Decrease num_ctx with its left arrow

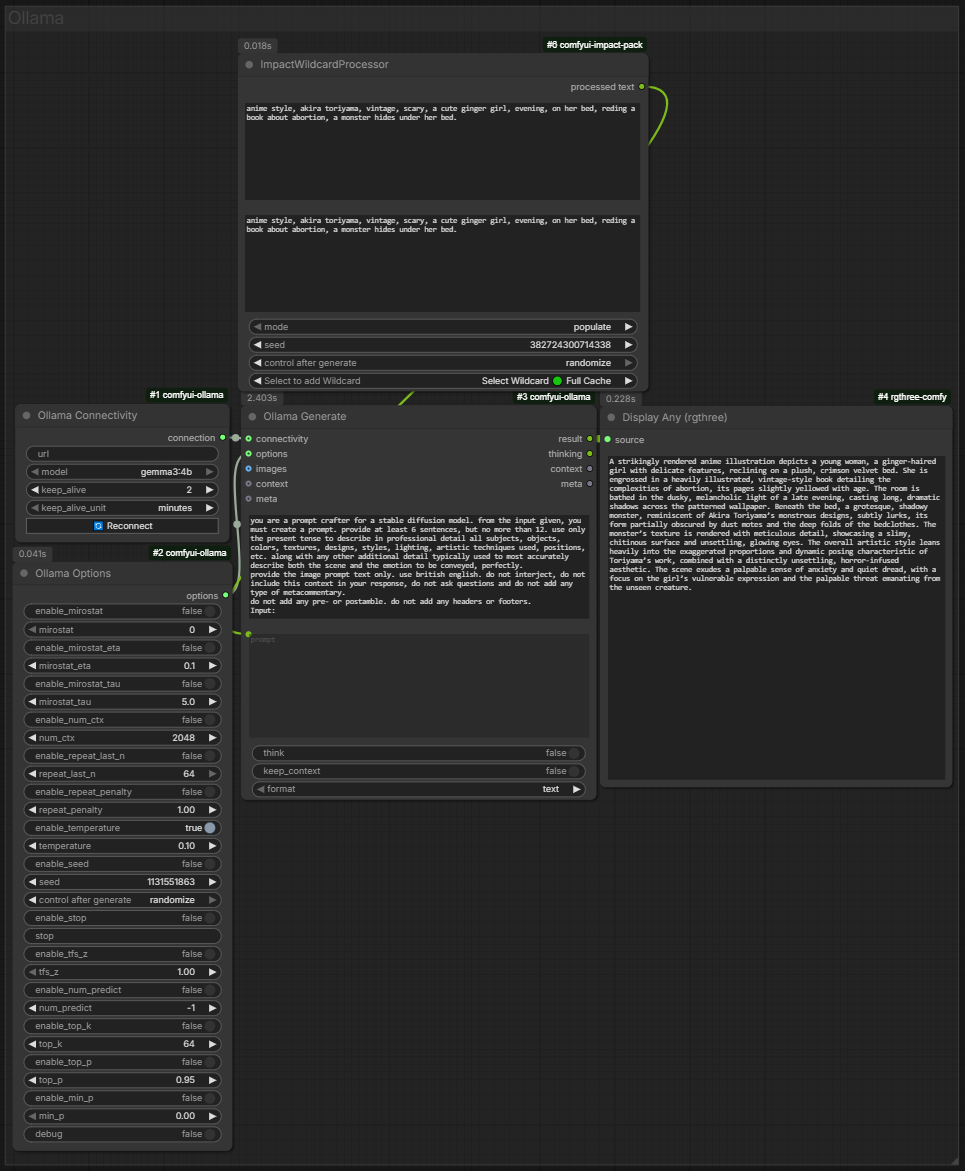[x=32, y=738]
